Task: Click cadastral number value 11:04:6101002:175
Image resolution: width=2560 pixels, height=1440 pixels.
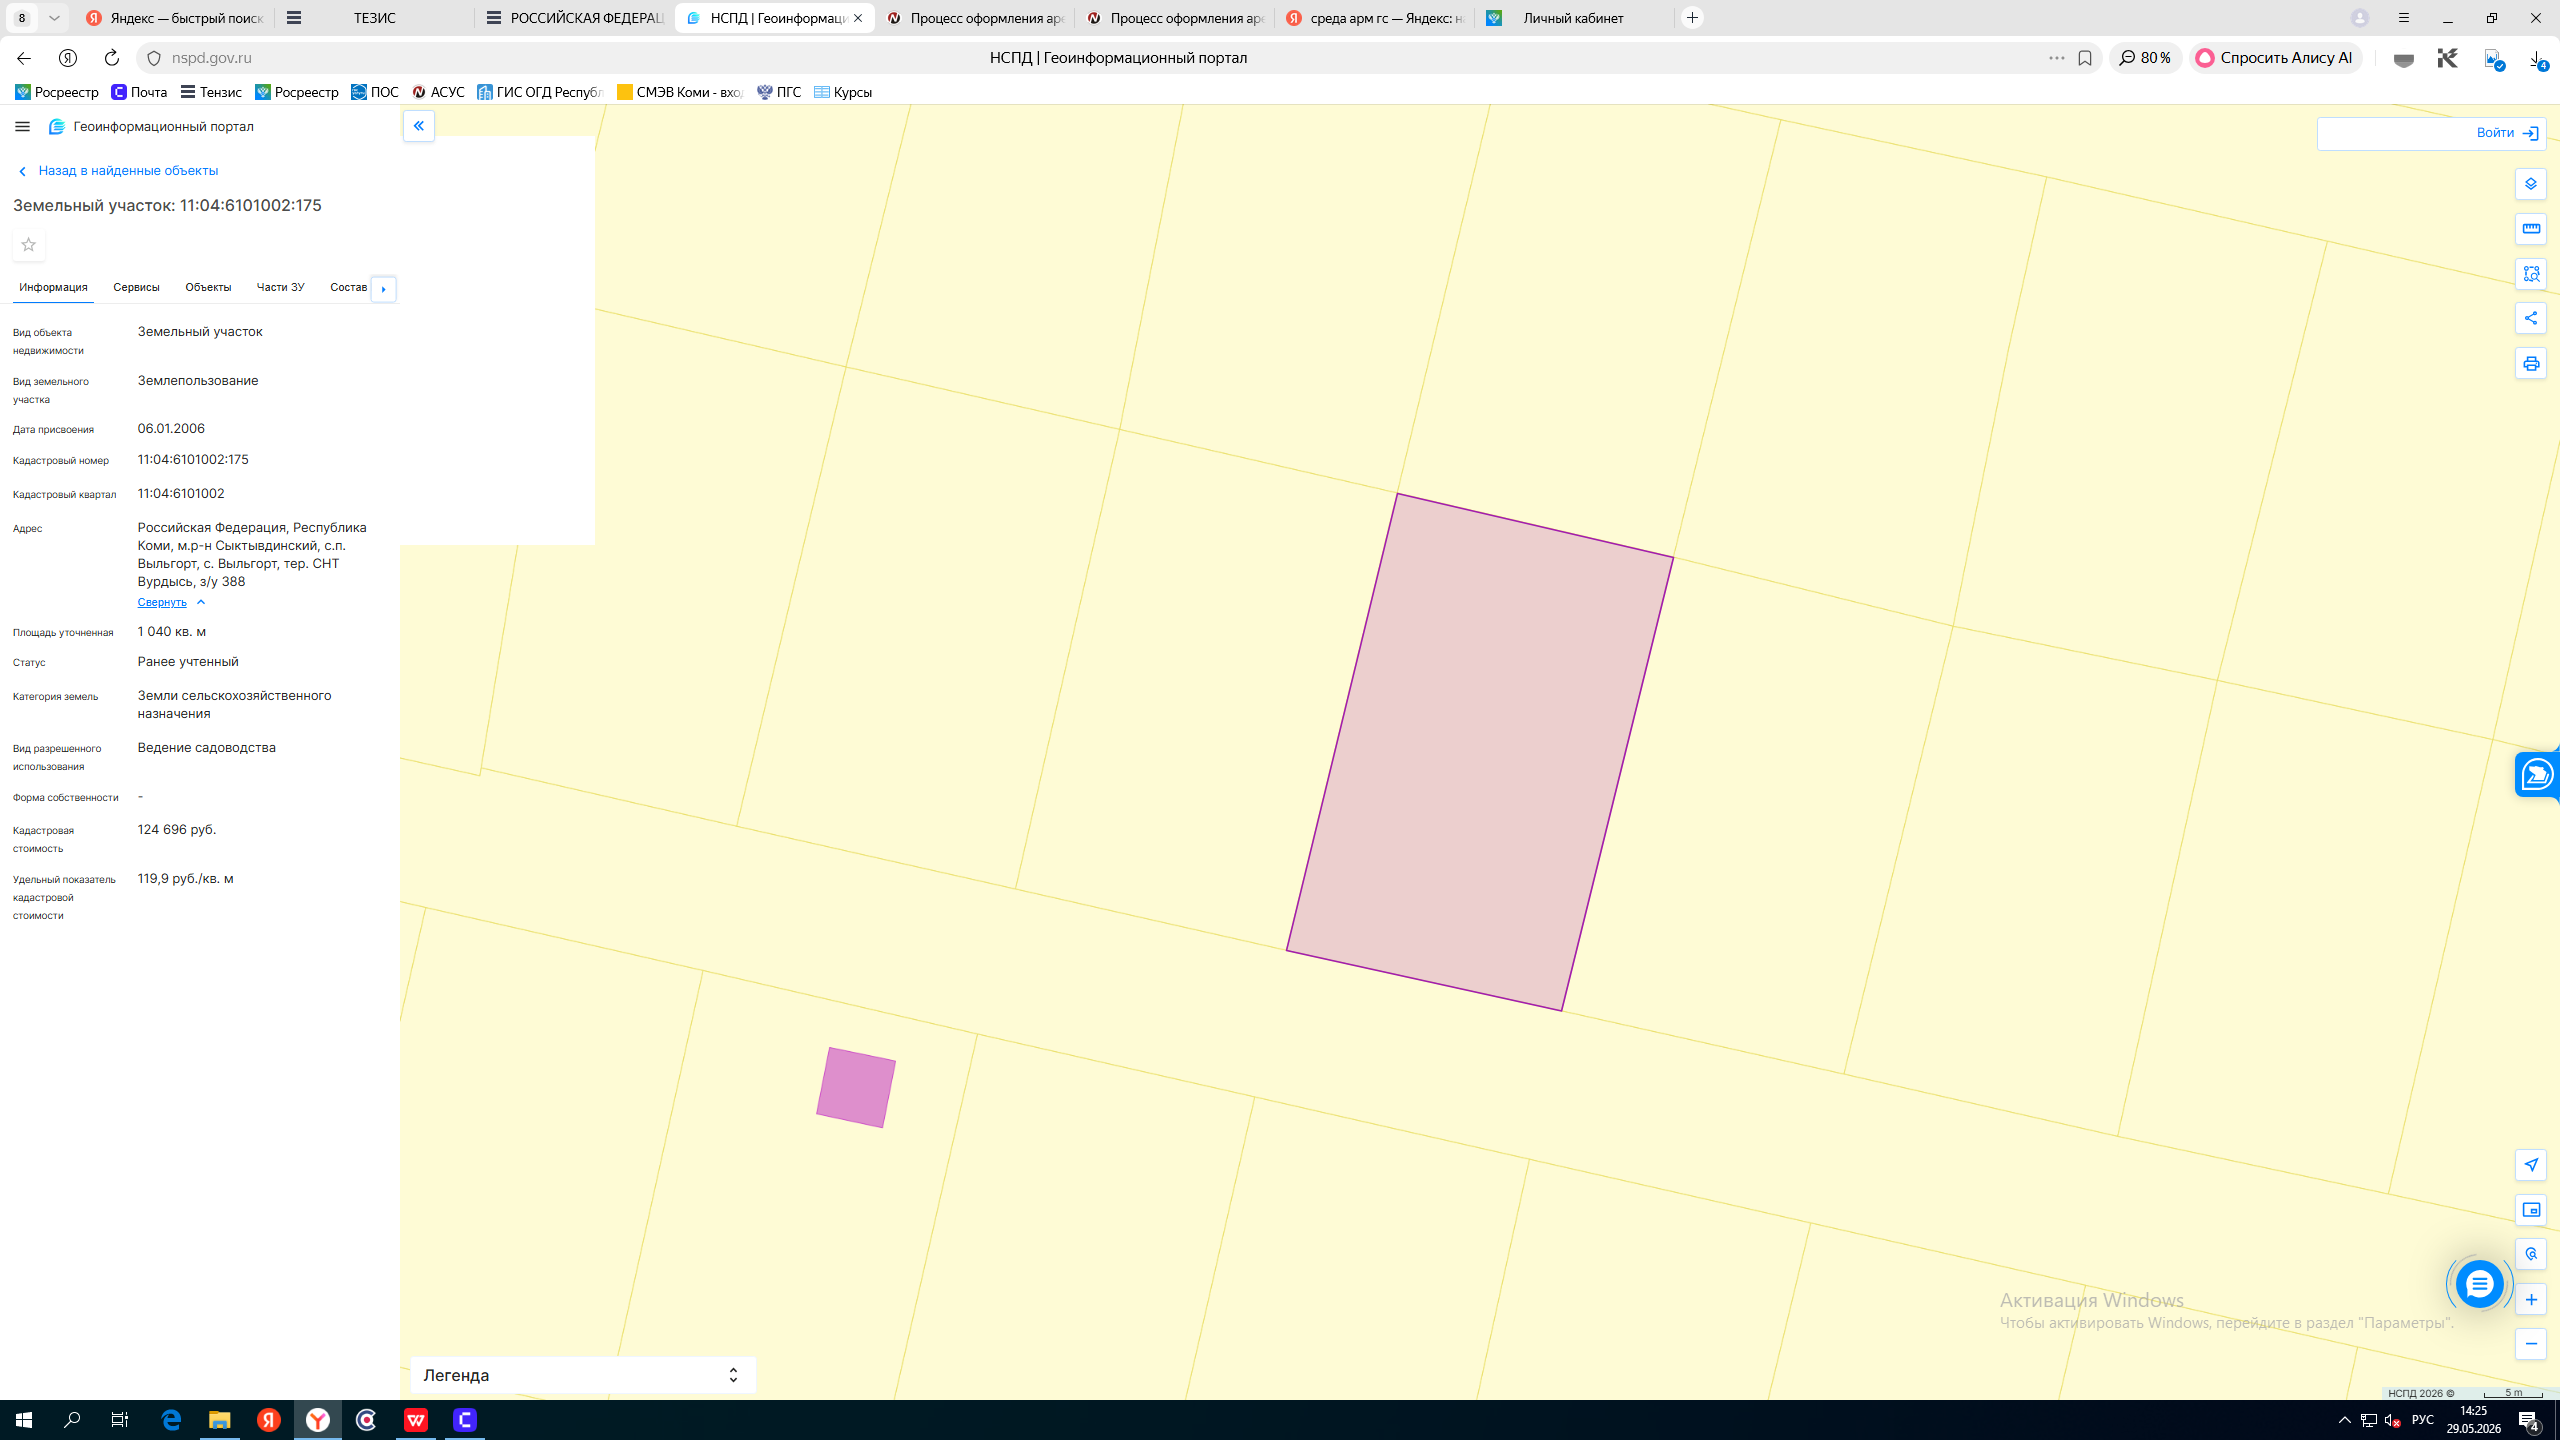Action: [x=193, y=460]
